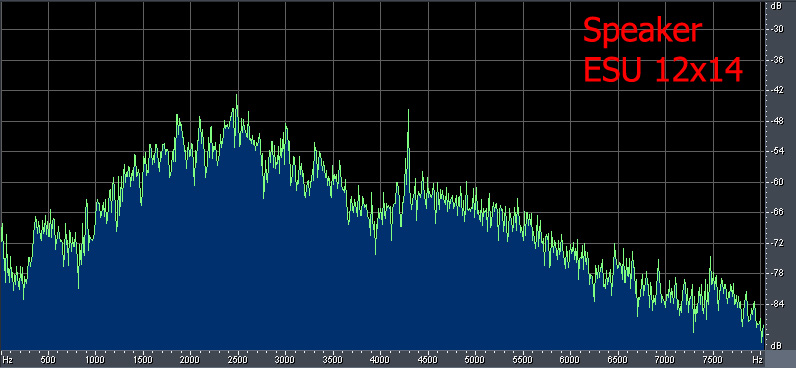Click the 7000 frequency axis label
The image size is (796, 368).
665,360
